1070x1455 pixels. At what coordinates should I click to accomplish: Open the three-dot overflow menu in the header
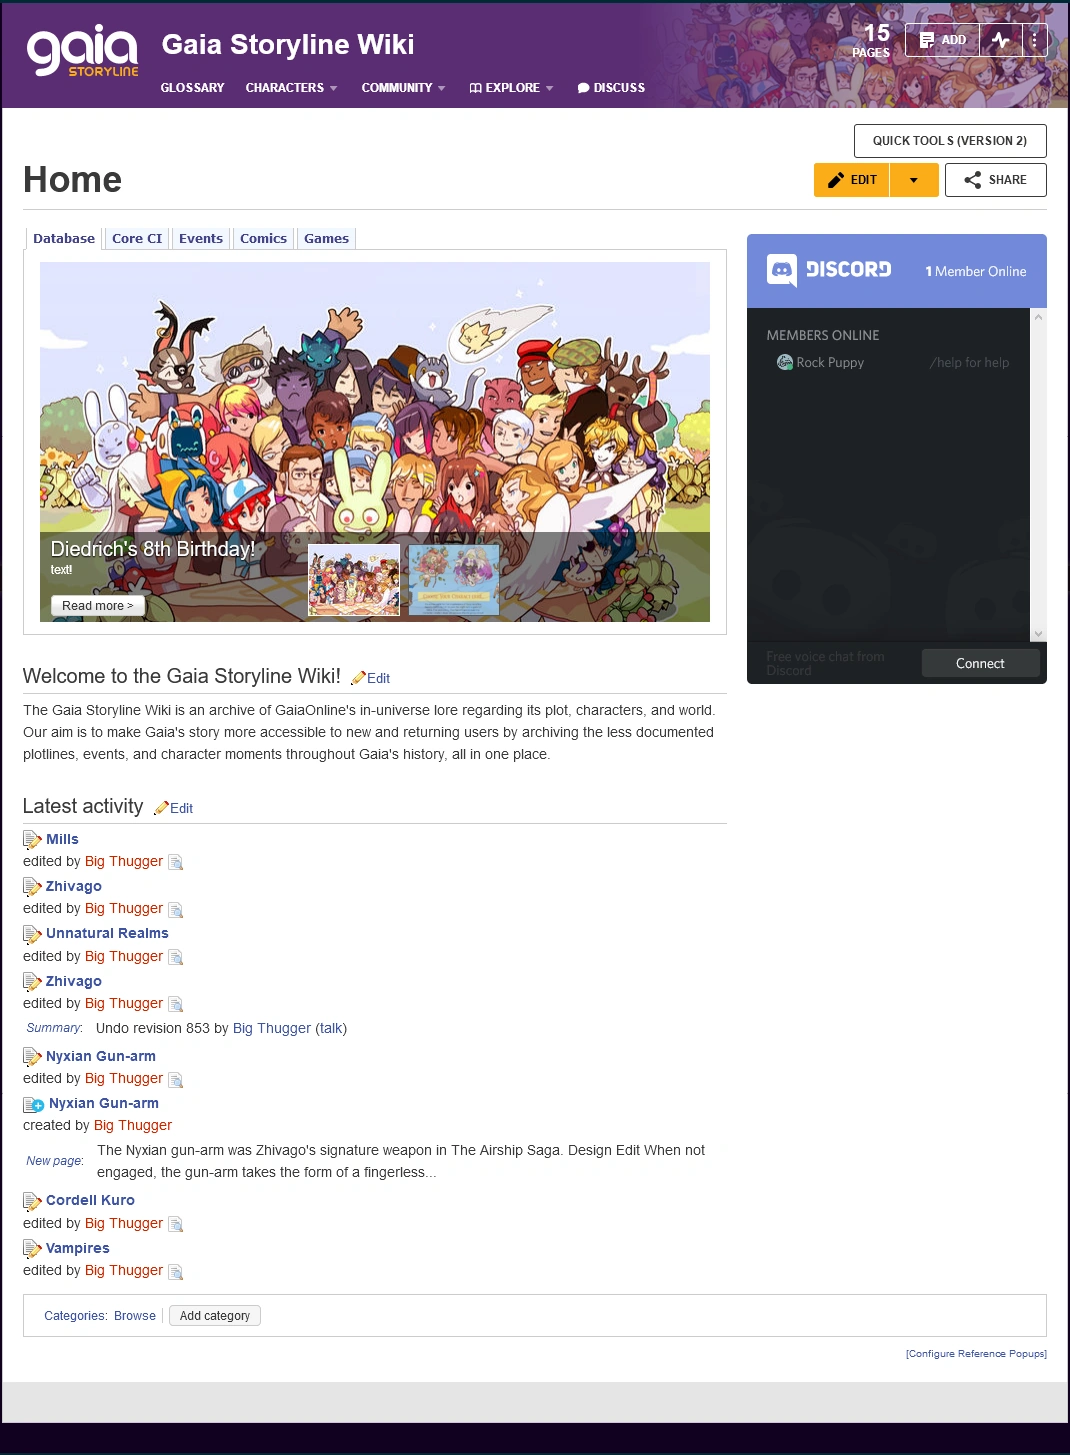(1033, 39)
